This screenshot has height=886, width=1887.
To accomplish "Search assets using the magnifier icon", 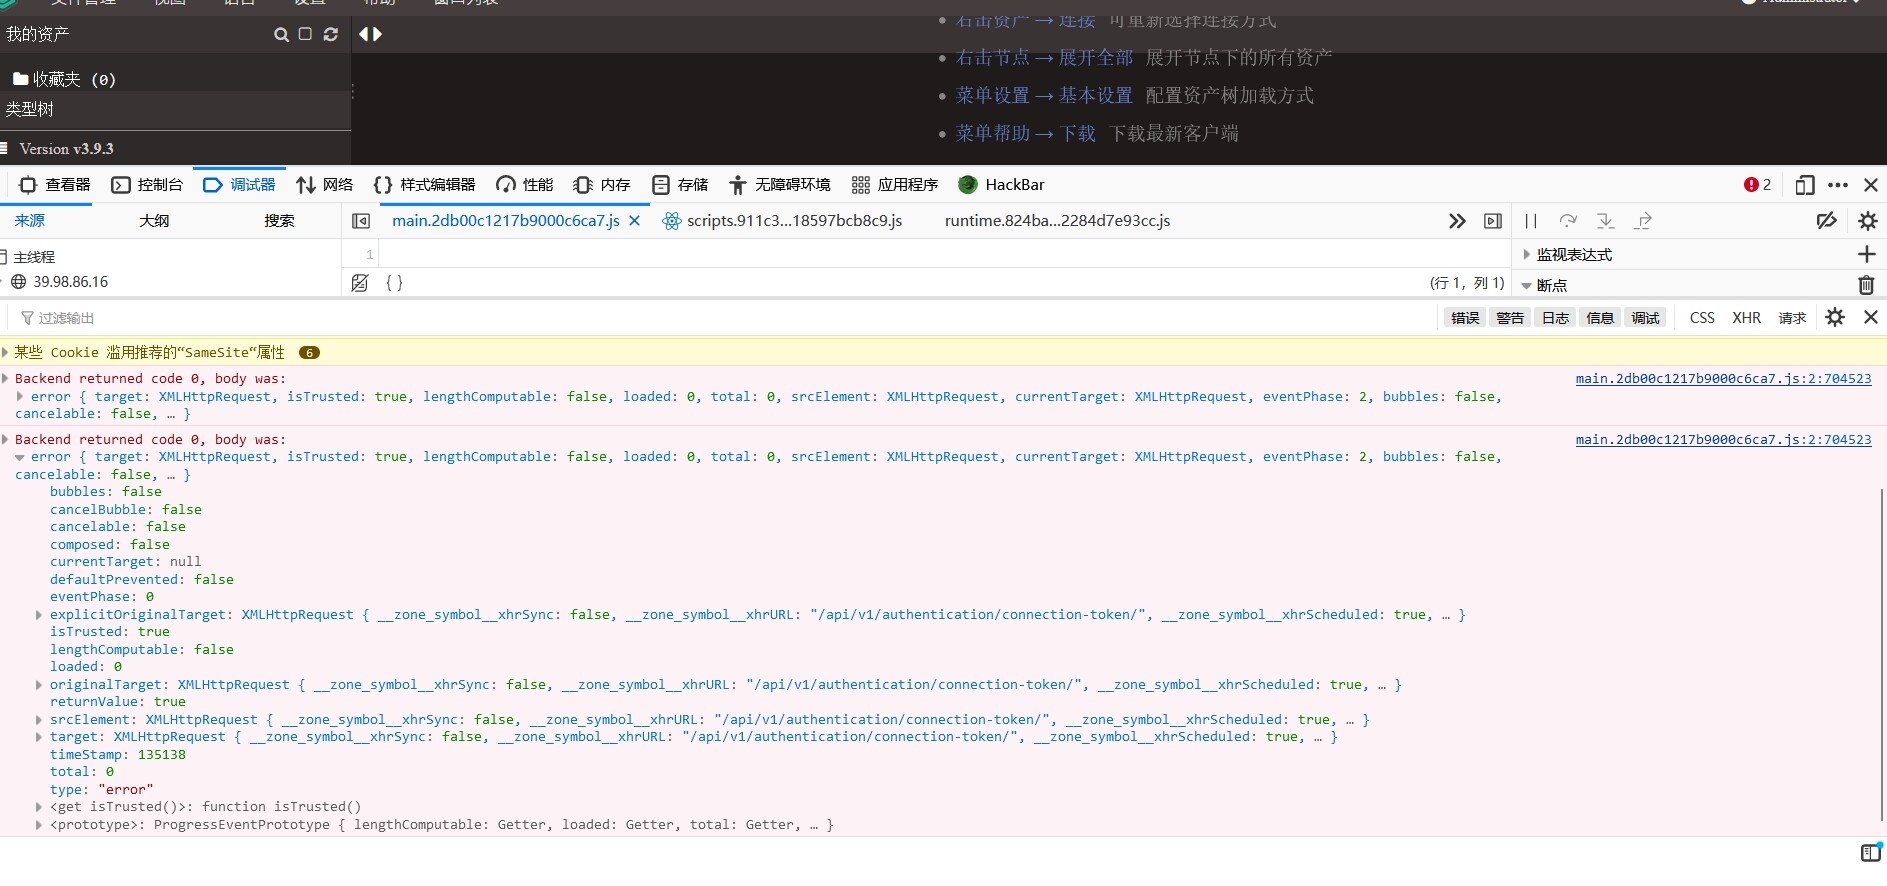I will point(281,34).
